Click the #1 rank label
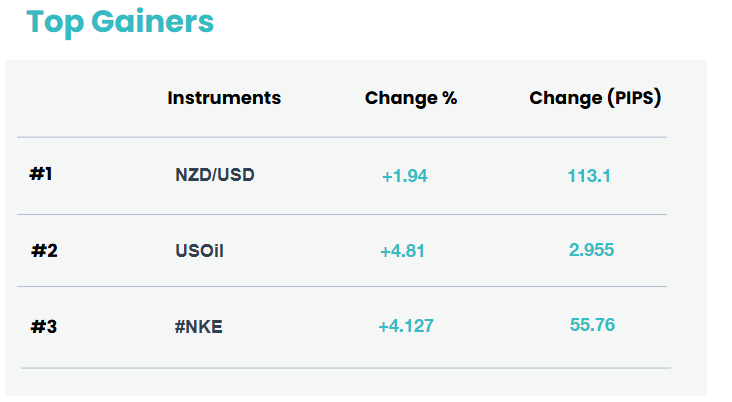The image size is (732, 402). coord(41,174)
